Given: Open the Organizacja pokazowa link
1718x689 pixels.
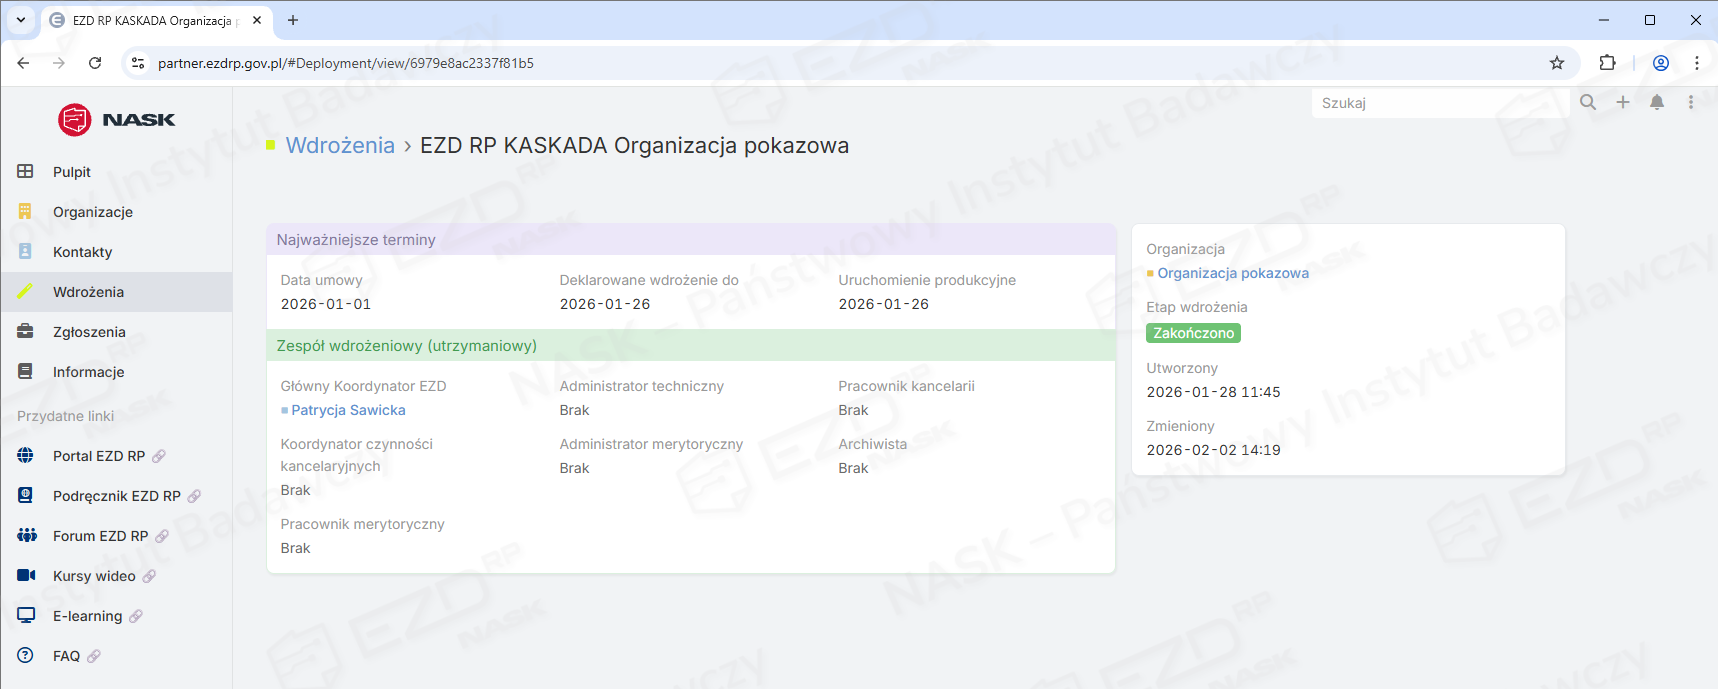Looking at the screenshot, I should [x=1233, y=273].
